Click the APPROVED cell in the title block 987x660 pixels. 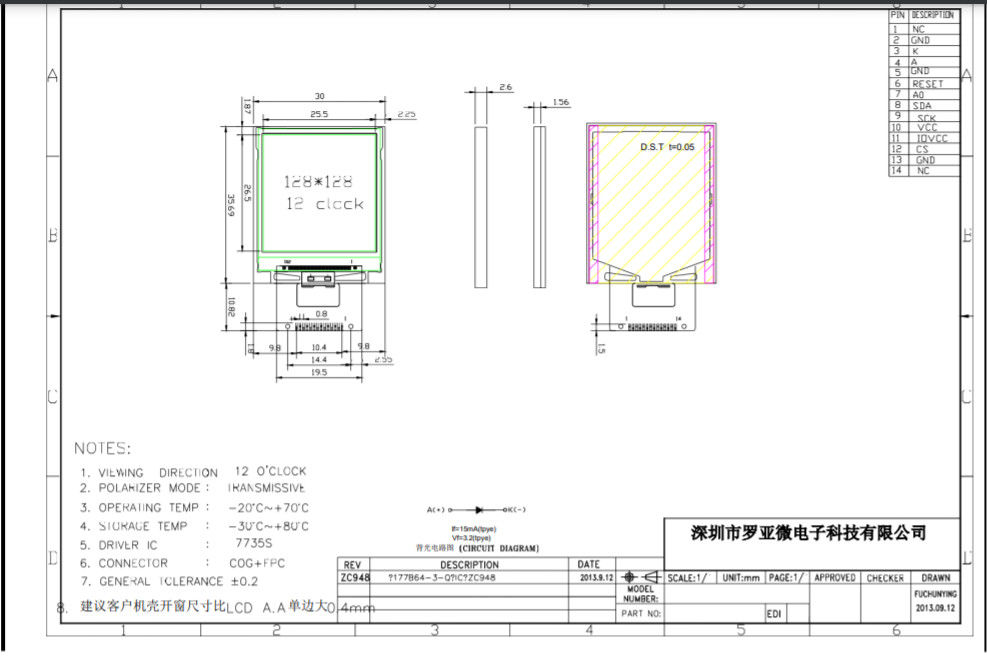pyautogui.click(x=834, y=578)
